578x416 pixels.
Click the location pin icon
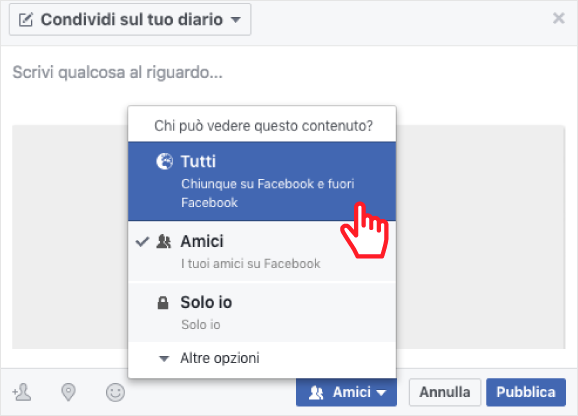tap(68, 392)
